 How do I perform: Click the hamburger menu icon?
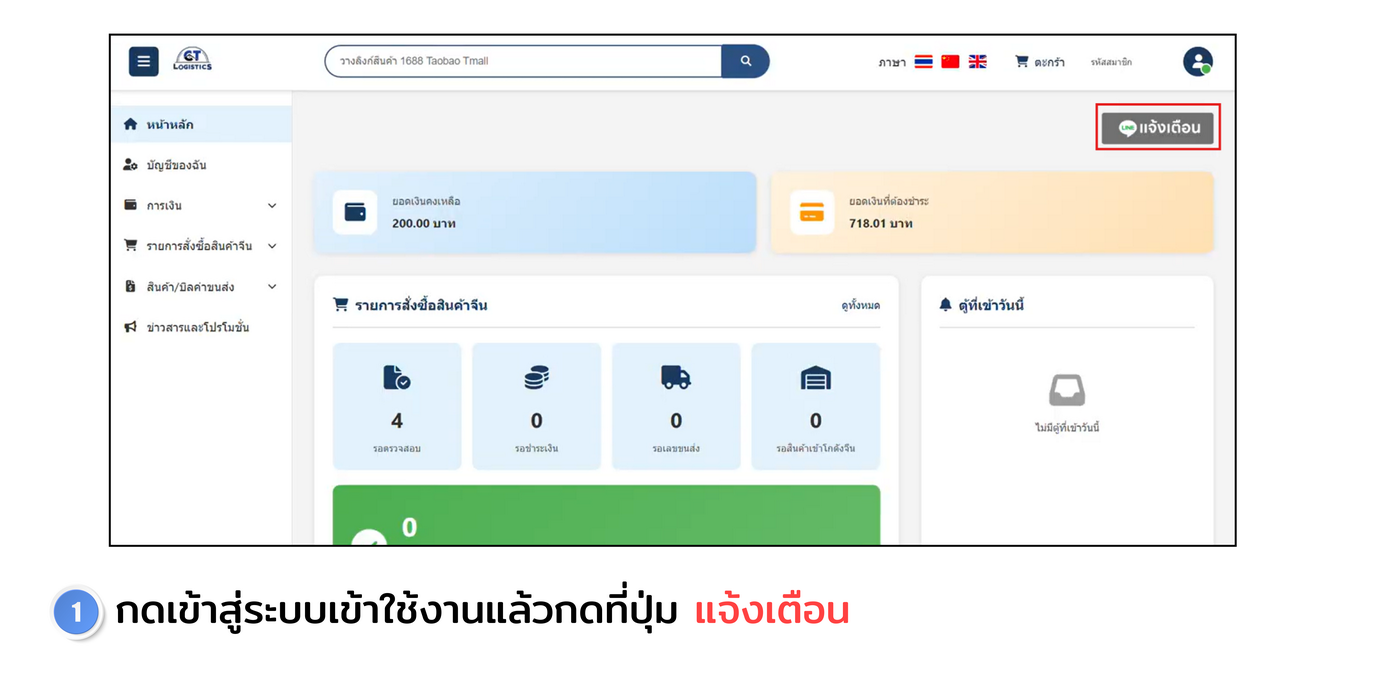[x=143, y=62]
